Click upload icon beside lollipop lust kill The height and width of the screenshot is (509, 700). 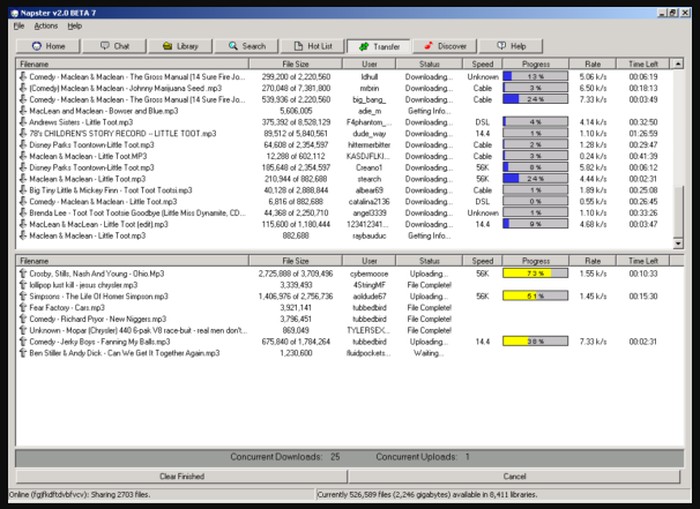(23, 285)
